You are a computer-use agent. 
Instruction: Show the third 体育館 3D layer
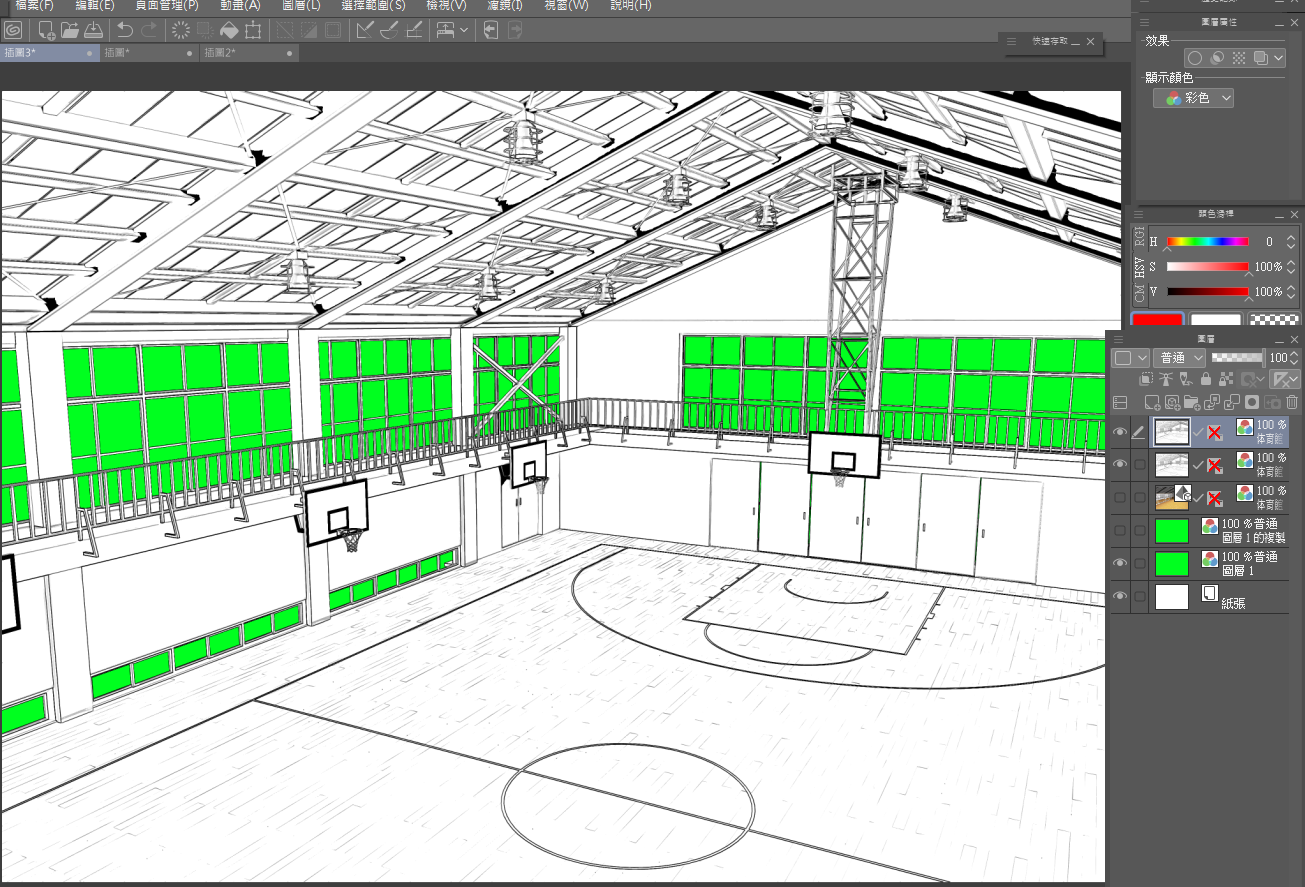click(1120, 497)
